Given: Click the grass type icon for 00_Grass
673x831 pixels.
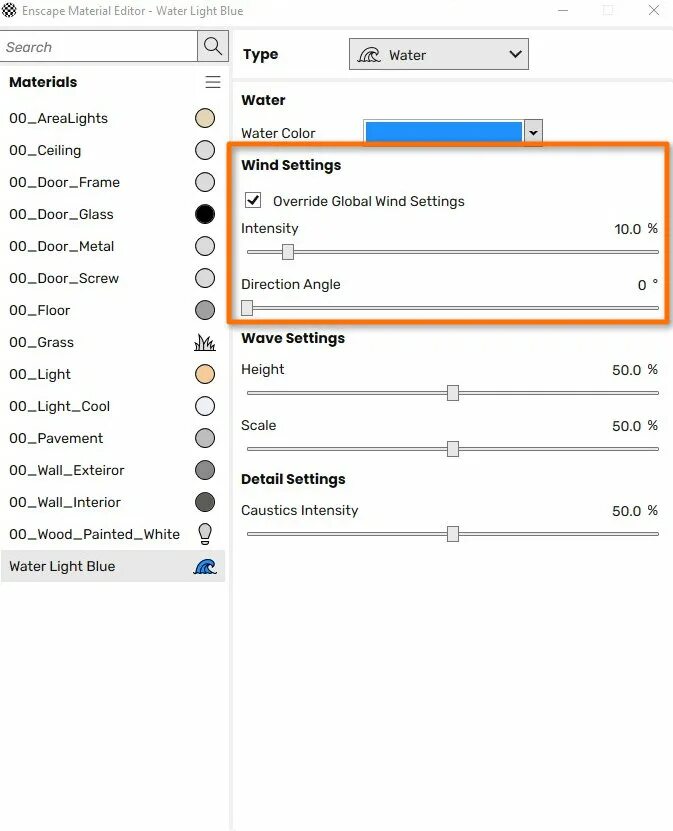Looking at the screenshot, I should tap(205, 342).
